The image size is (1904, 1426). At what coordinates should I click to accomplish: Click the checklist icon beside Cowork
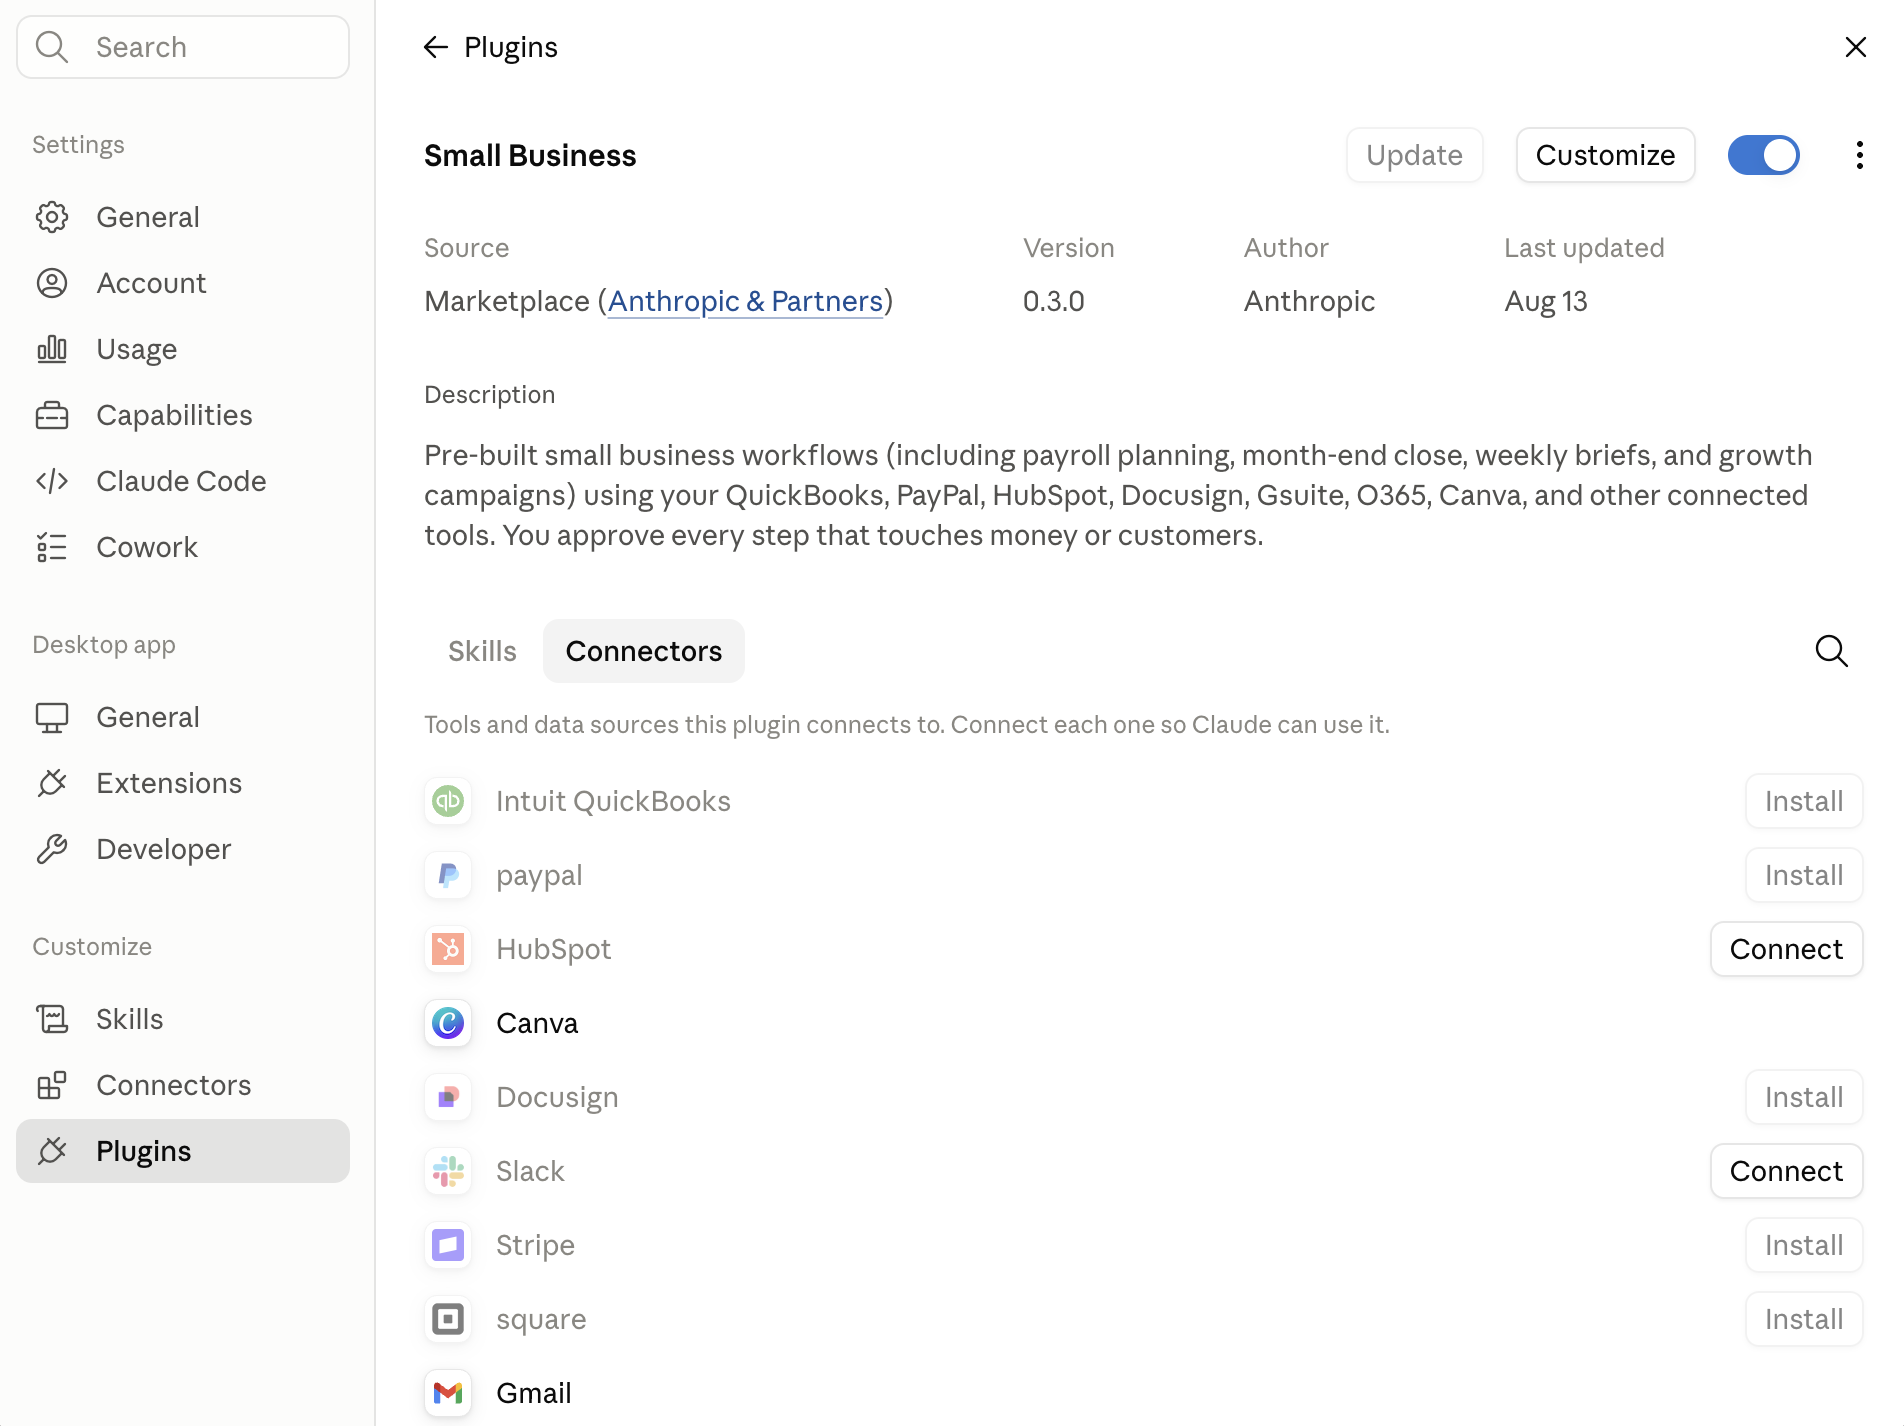point(52,547)
